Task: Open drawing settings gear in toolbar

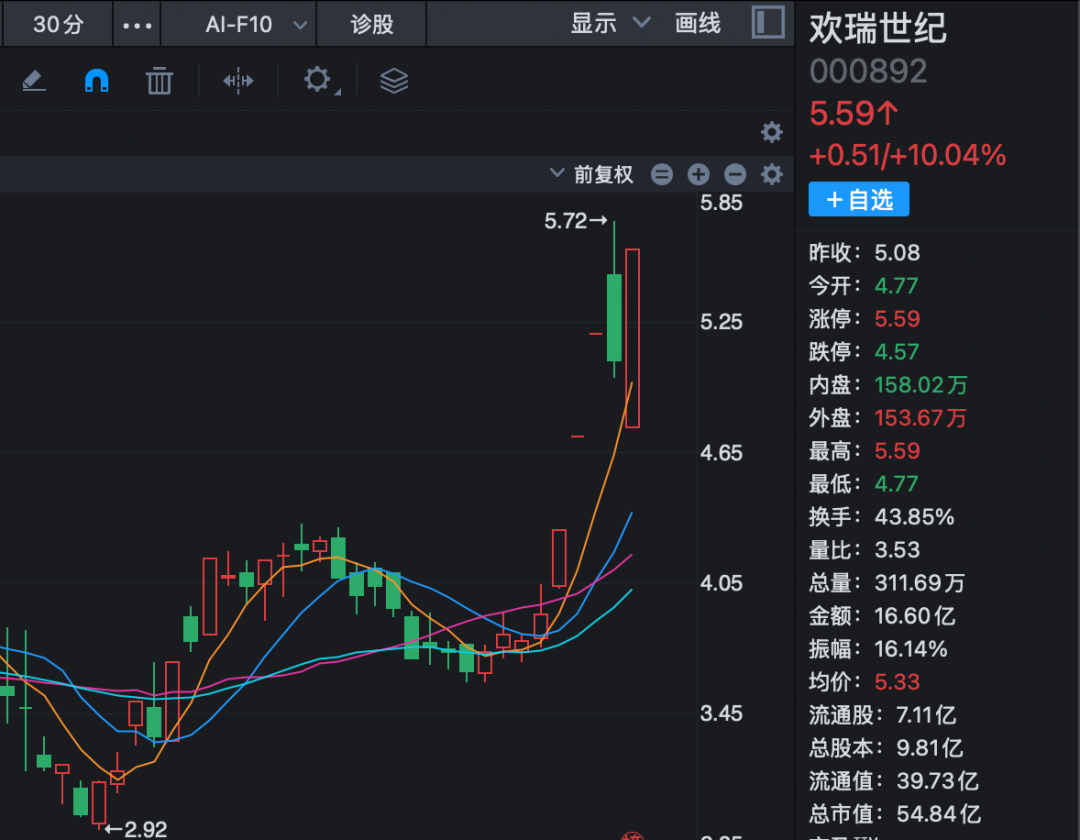Action: pyautogui.click(x=318, y=80)
